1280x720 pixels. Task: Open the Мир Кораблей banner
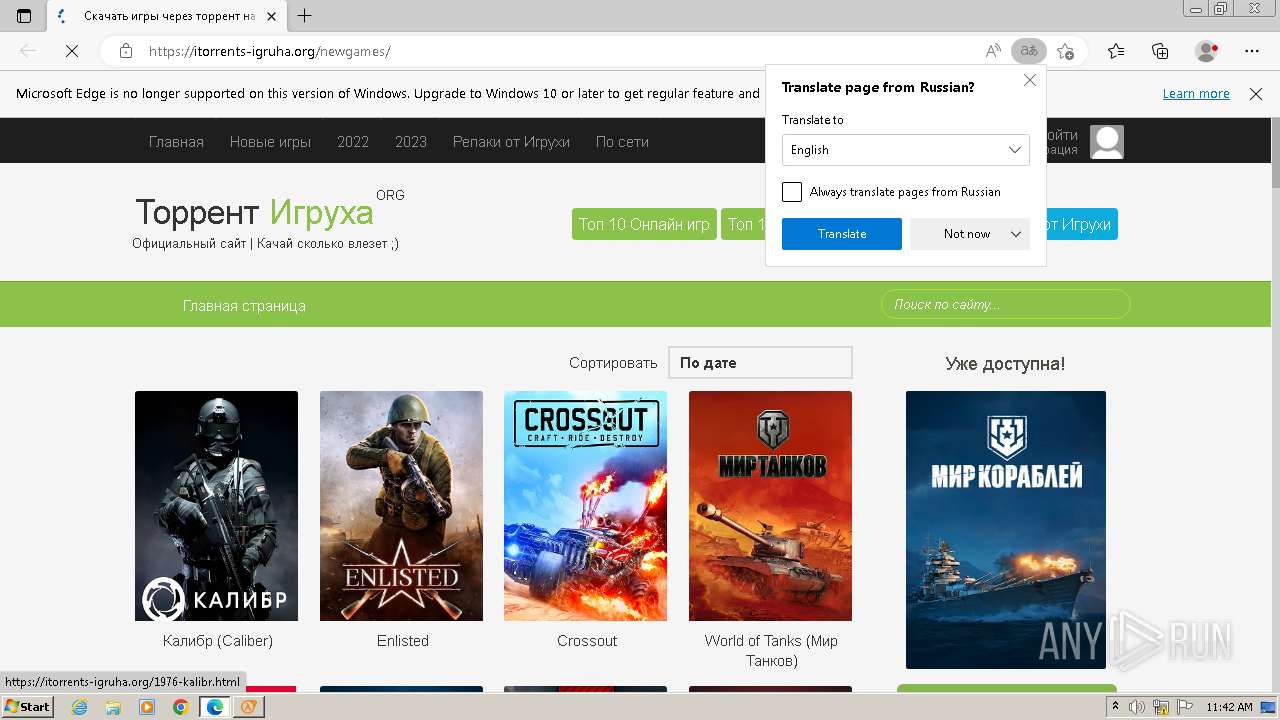pos(1006,530)
